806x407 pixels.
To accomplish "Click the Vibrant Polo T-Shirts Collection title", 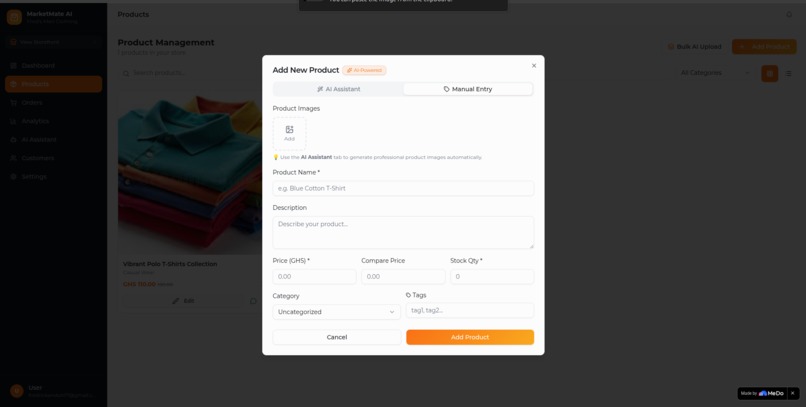I will point(170,264).
